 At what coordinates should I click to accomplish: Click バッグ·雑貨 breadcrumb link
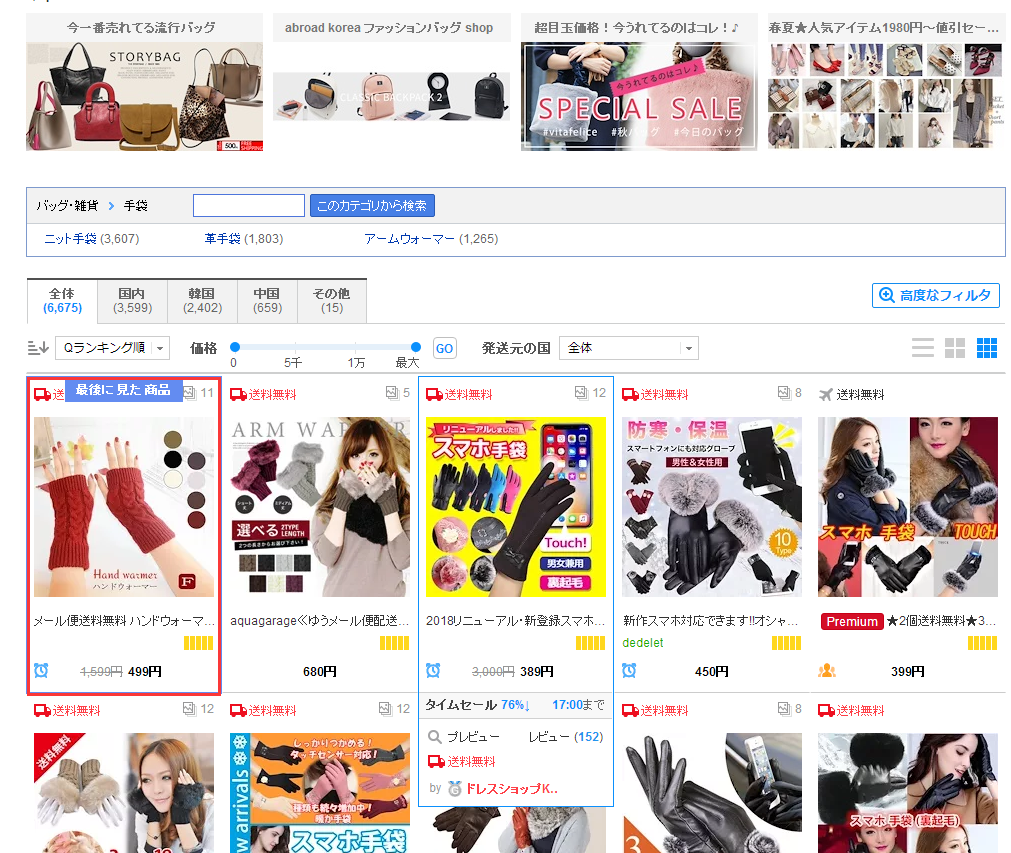67,206
